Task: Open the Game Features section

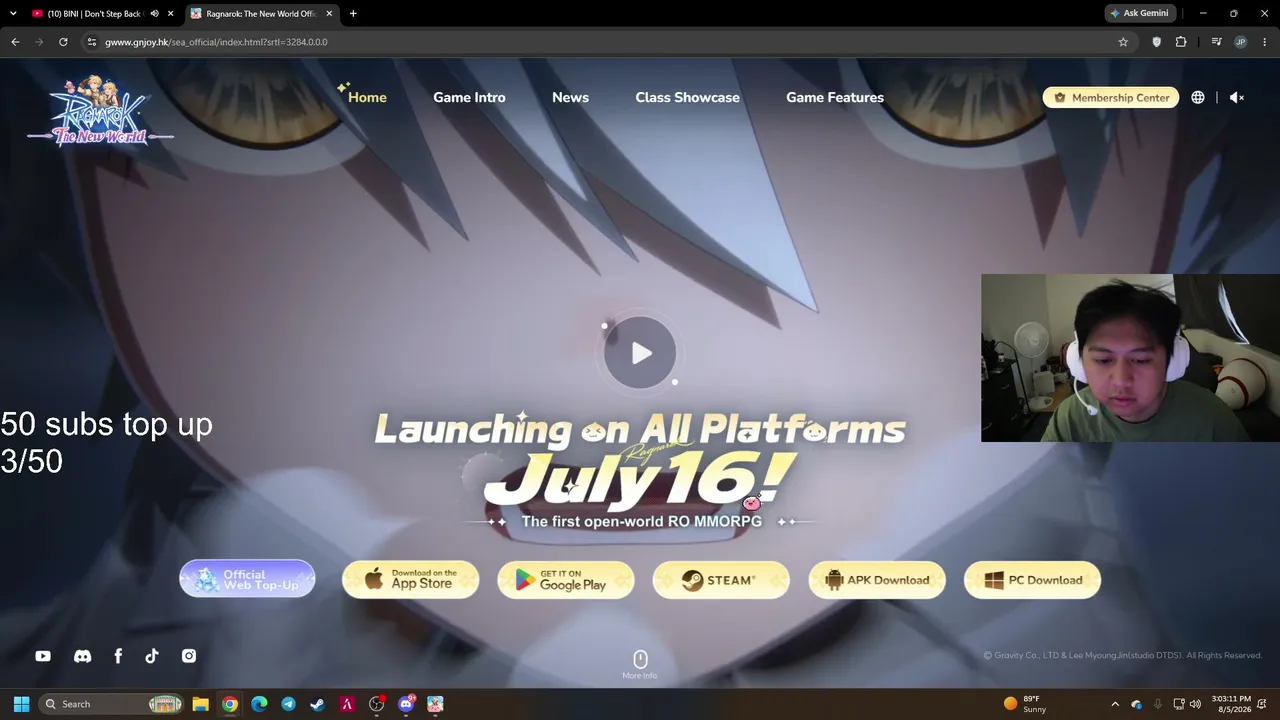Action: click(x=835, y=97)
